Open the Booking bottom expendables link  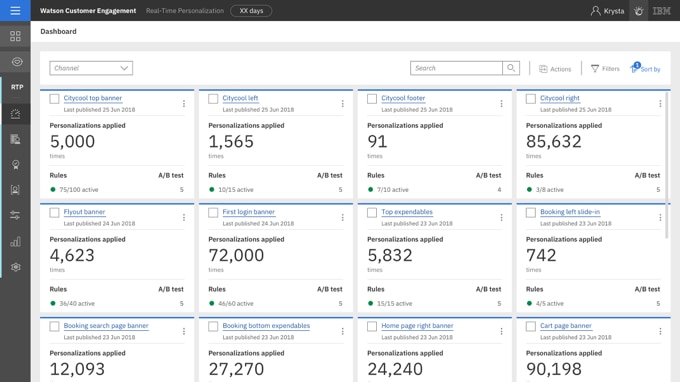pos(266,325)
